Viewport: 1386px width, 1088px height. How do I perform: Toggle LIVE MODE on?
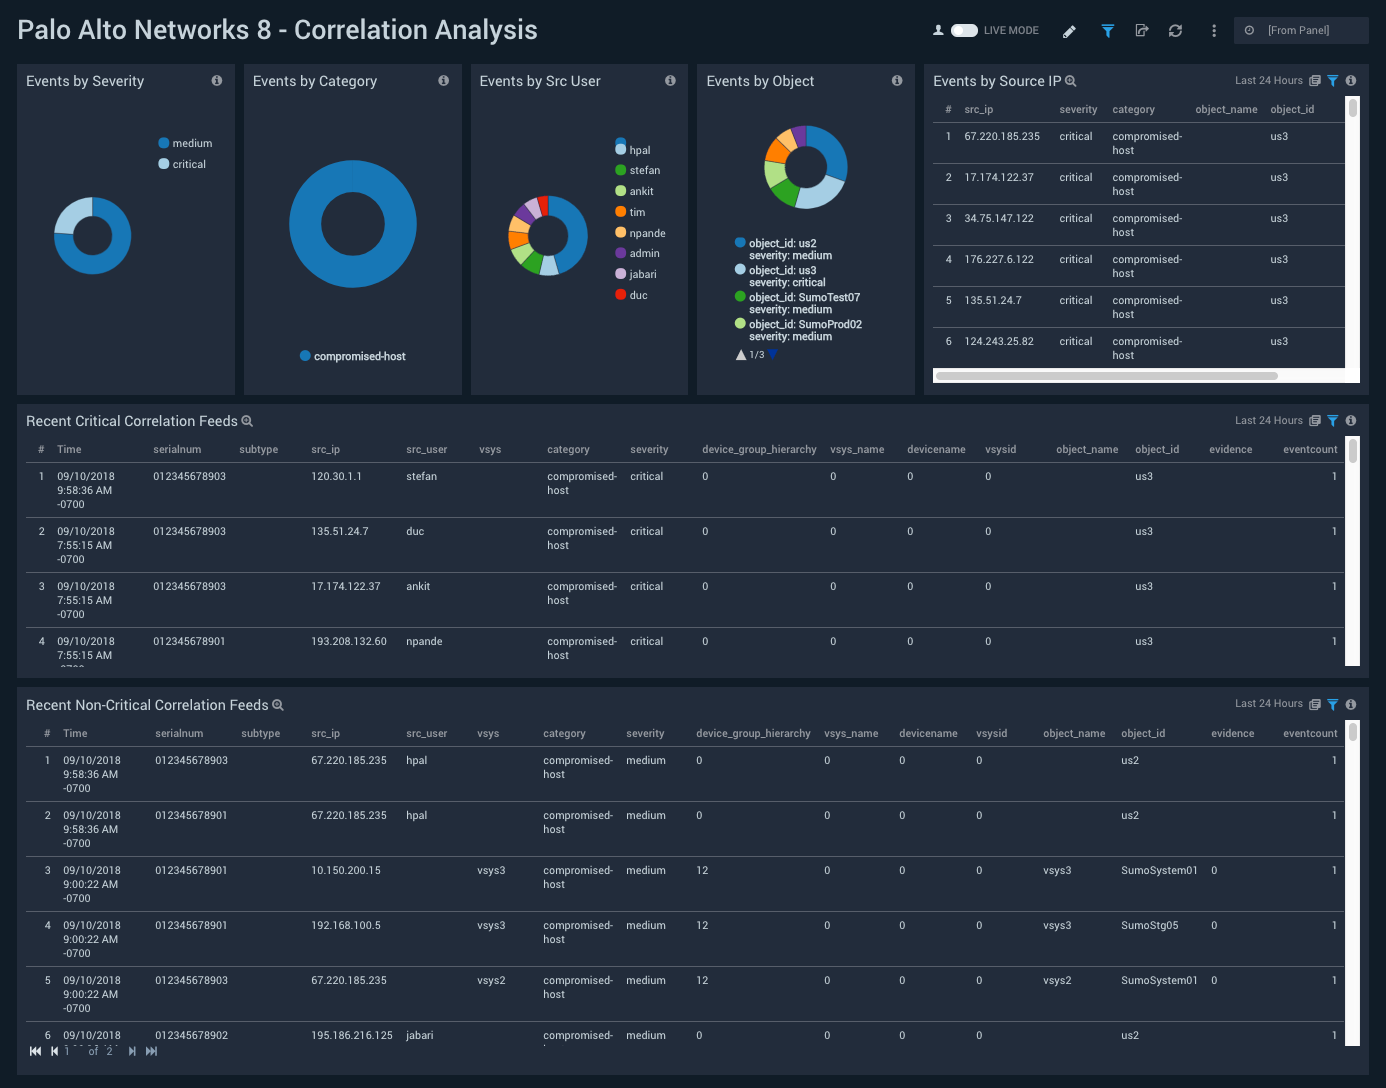963,30
